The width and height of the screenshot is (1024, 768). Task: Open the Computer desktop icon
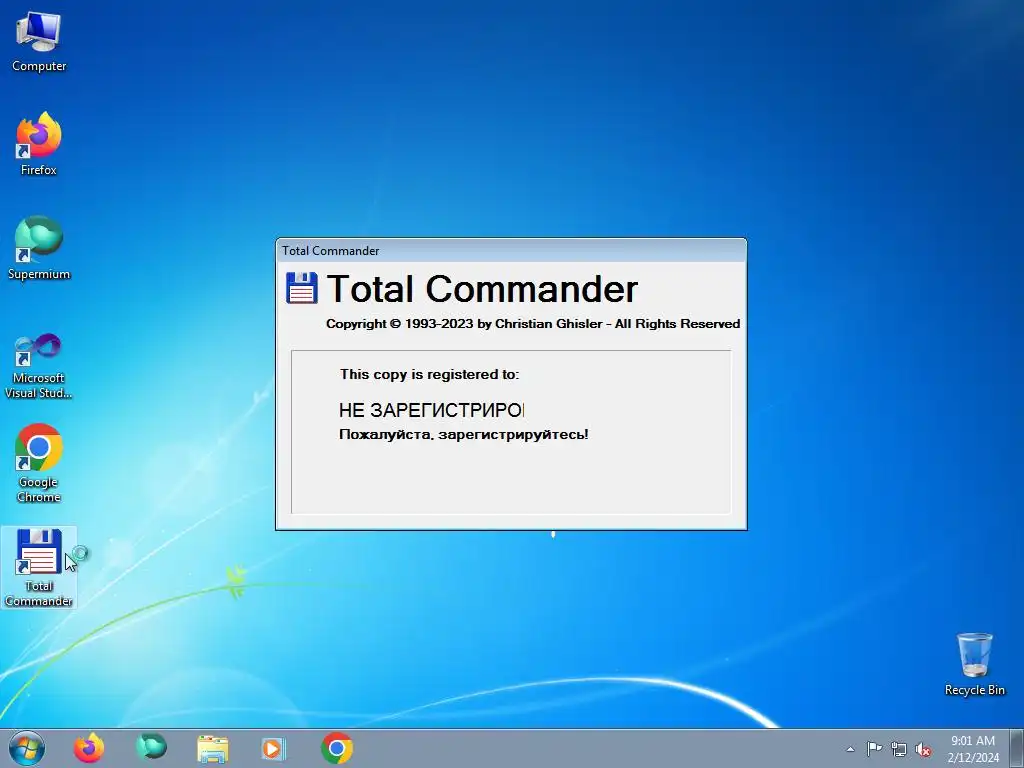pyautogui.click(x=39, y=40)
